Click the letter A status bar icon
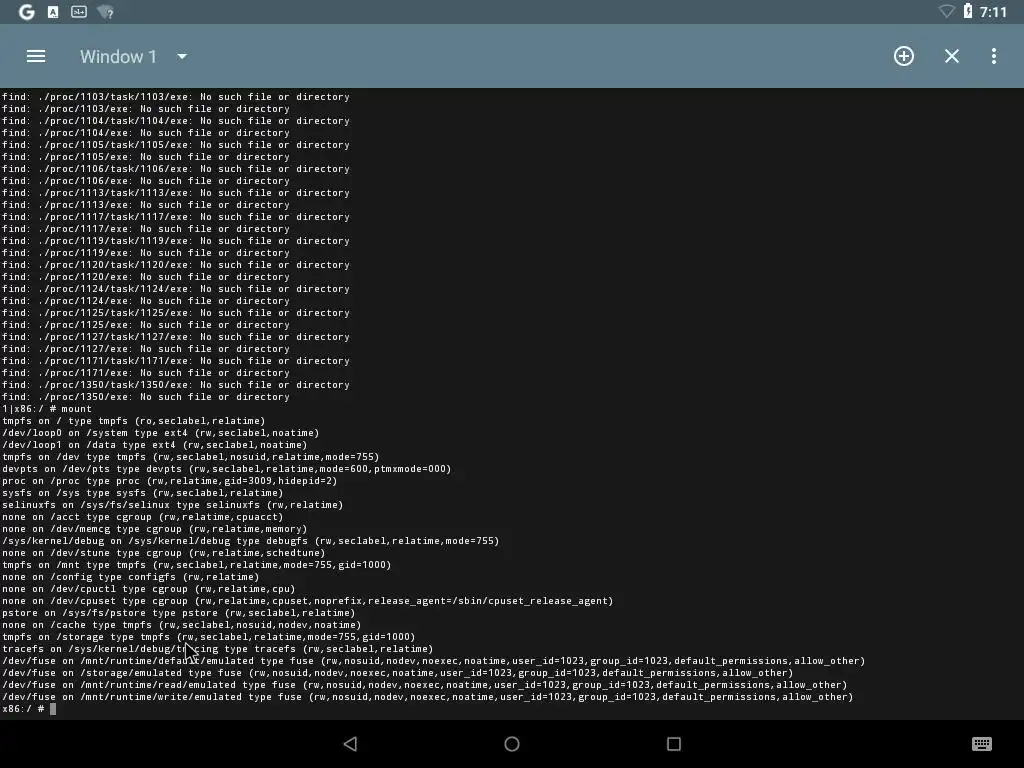The height and width of the screenshot is (768, 1024). [53, 12]
